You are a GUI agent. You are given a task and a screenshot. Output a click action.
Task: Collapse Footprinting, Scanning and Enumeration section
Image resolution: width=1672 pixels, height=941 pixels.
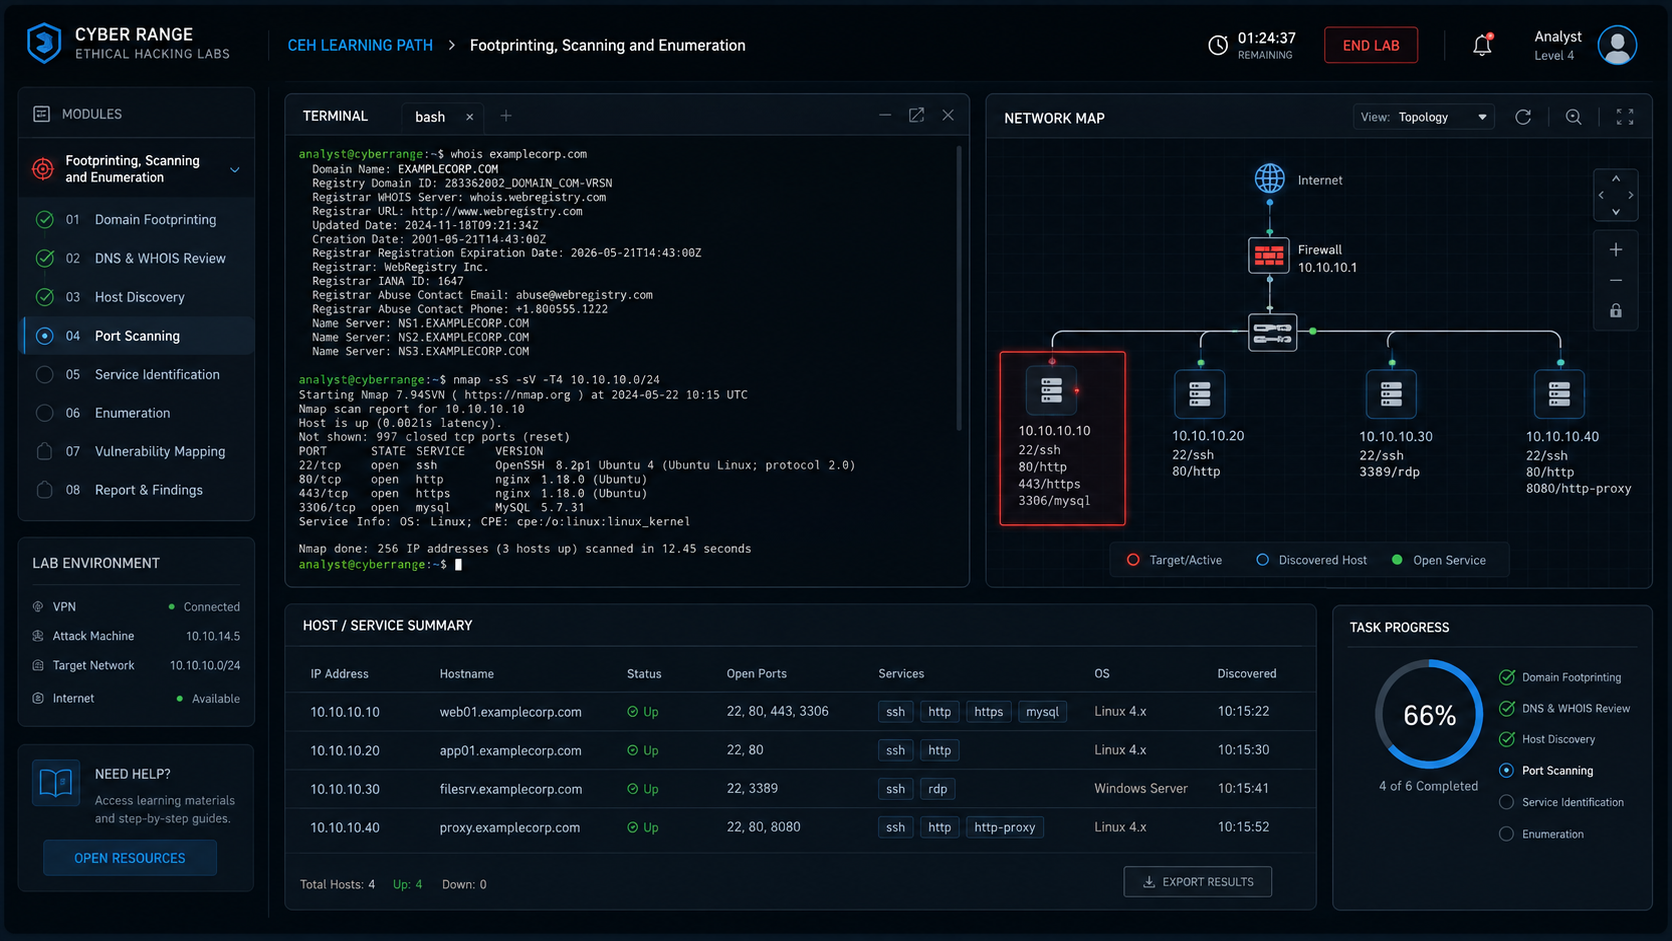pyautogui.click(x=235, y=170)
